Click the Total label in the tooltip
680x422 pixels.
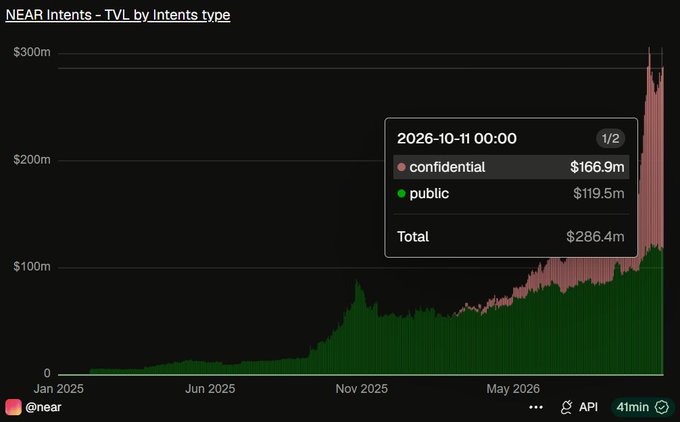(413, 236)
